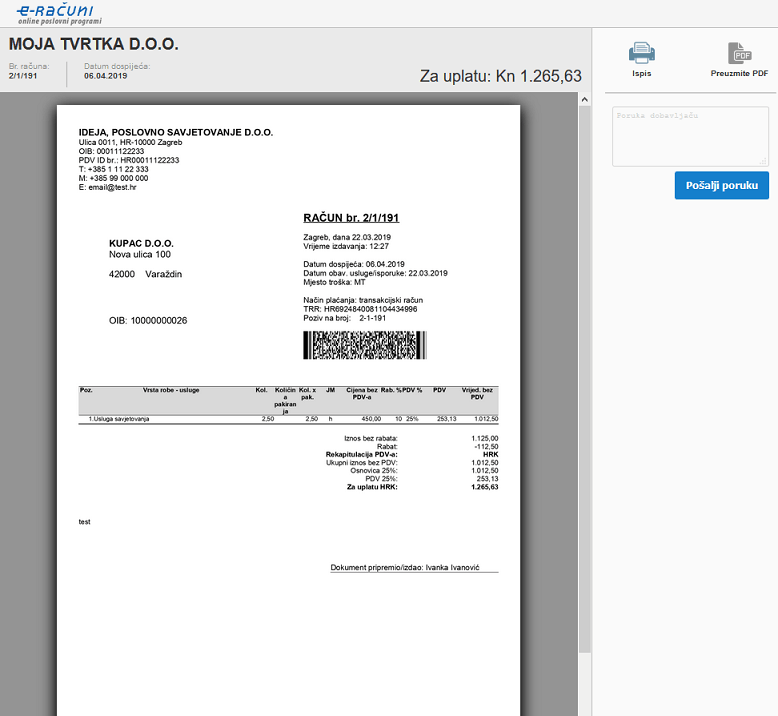Click the 'Preuzmite PDF' text label

pos(739,74)
